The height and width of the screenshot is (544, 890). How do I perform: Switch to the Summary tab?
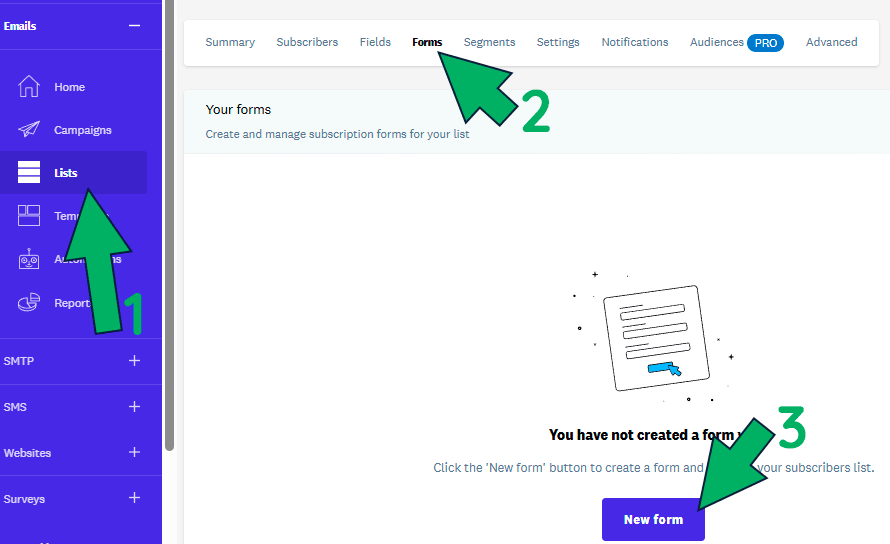click(230, 42)
